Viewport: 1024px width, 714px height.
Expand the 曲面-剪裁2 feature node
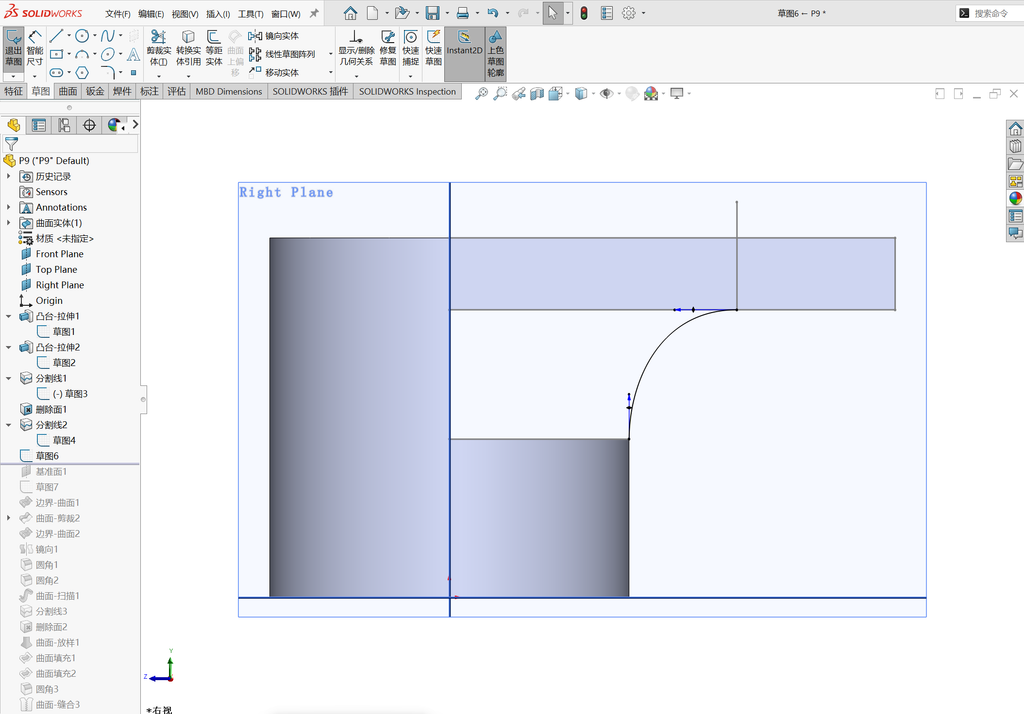(8, 518)
